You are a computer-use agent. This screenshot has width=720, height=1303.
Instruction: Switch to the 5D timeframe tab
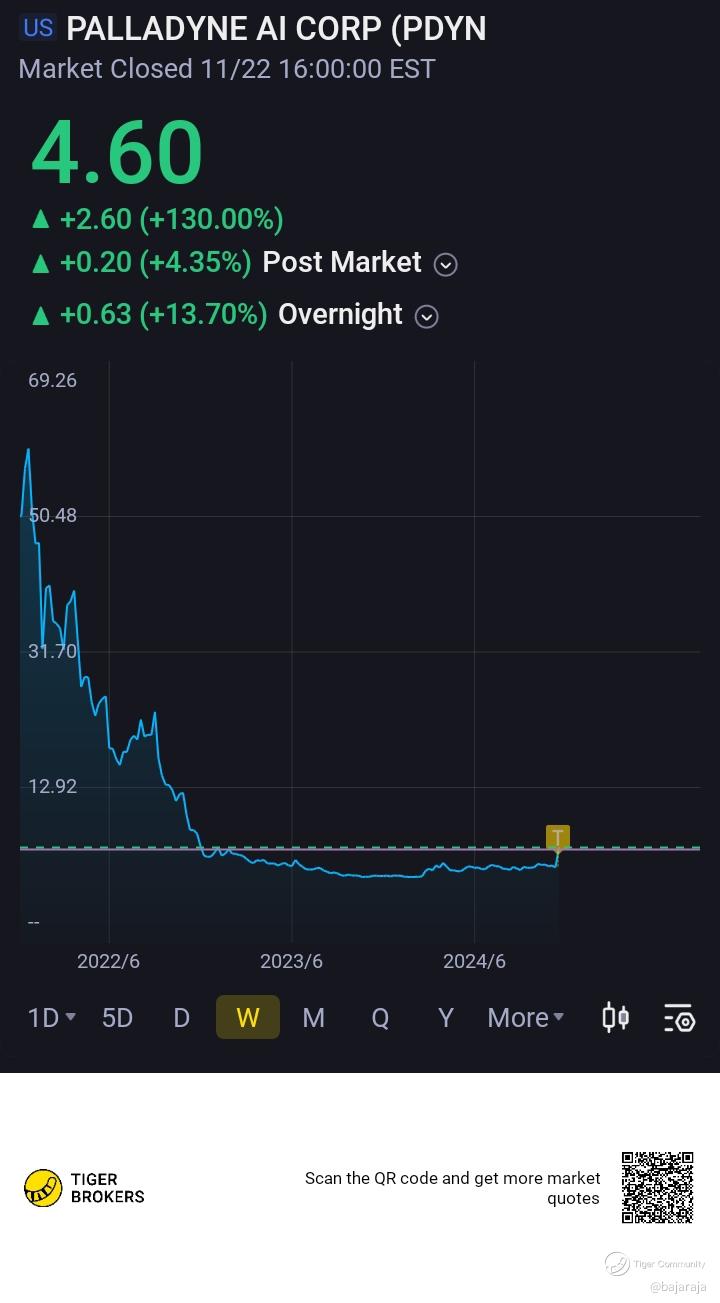tap(117, 1018)
